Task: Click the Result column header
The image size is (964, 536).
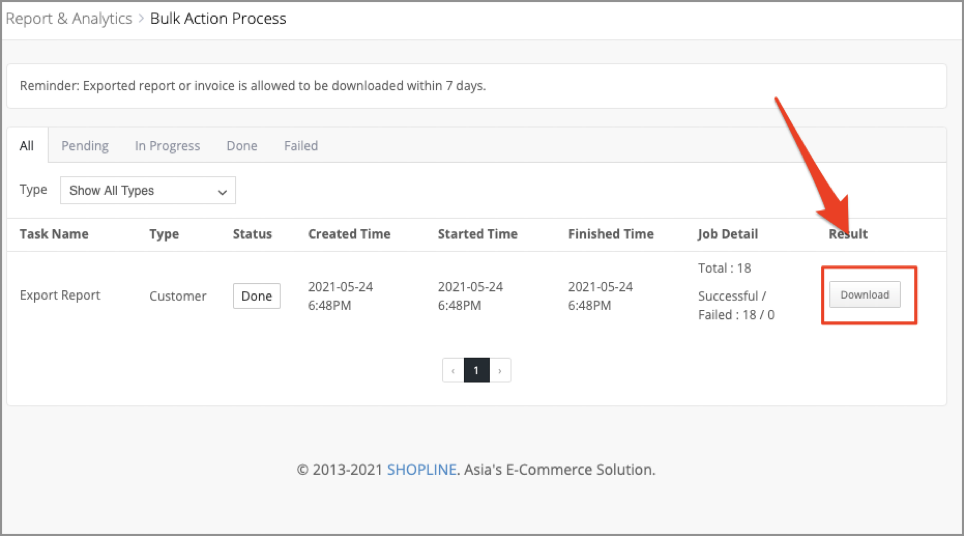Action: [x=847, y=234]
